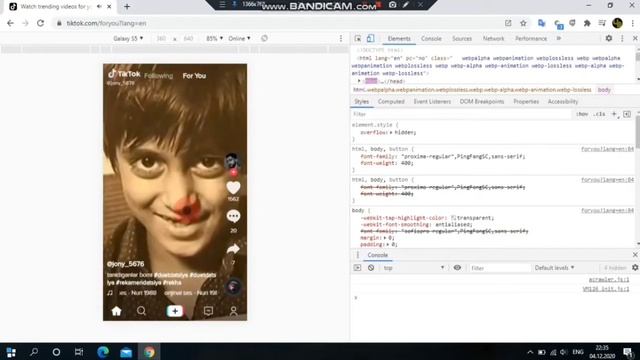Show more DevTools tabs chevron
The height and width of the screenshot is (360, 640).
[x=559, y=38]
